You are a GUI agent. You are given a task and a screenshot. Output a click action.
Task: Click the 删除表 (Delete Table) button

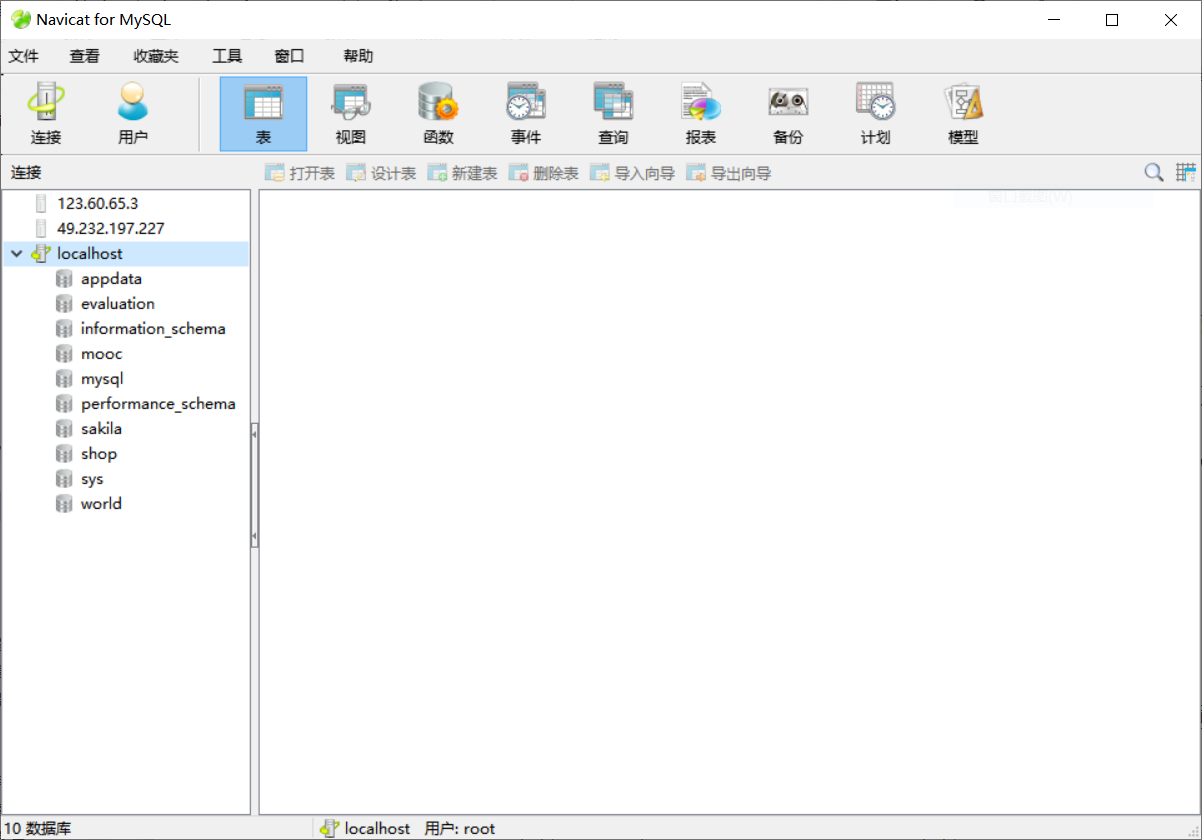click(x=544, y=173)
